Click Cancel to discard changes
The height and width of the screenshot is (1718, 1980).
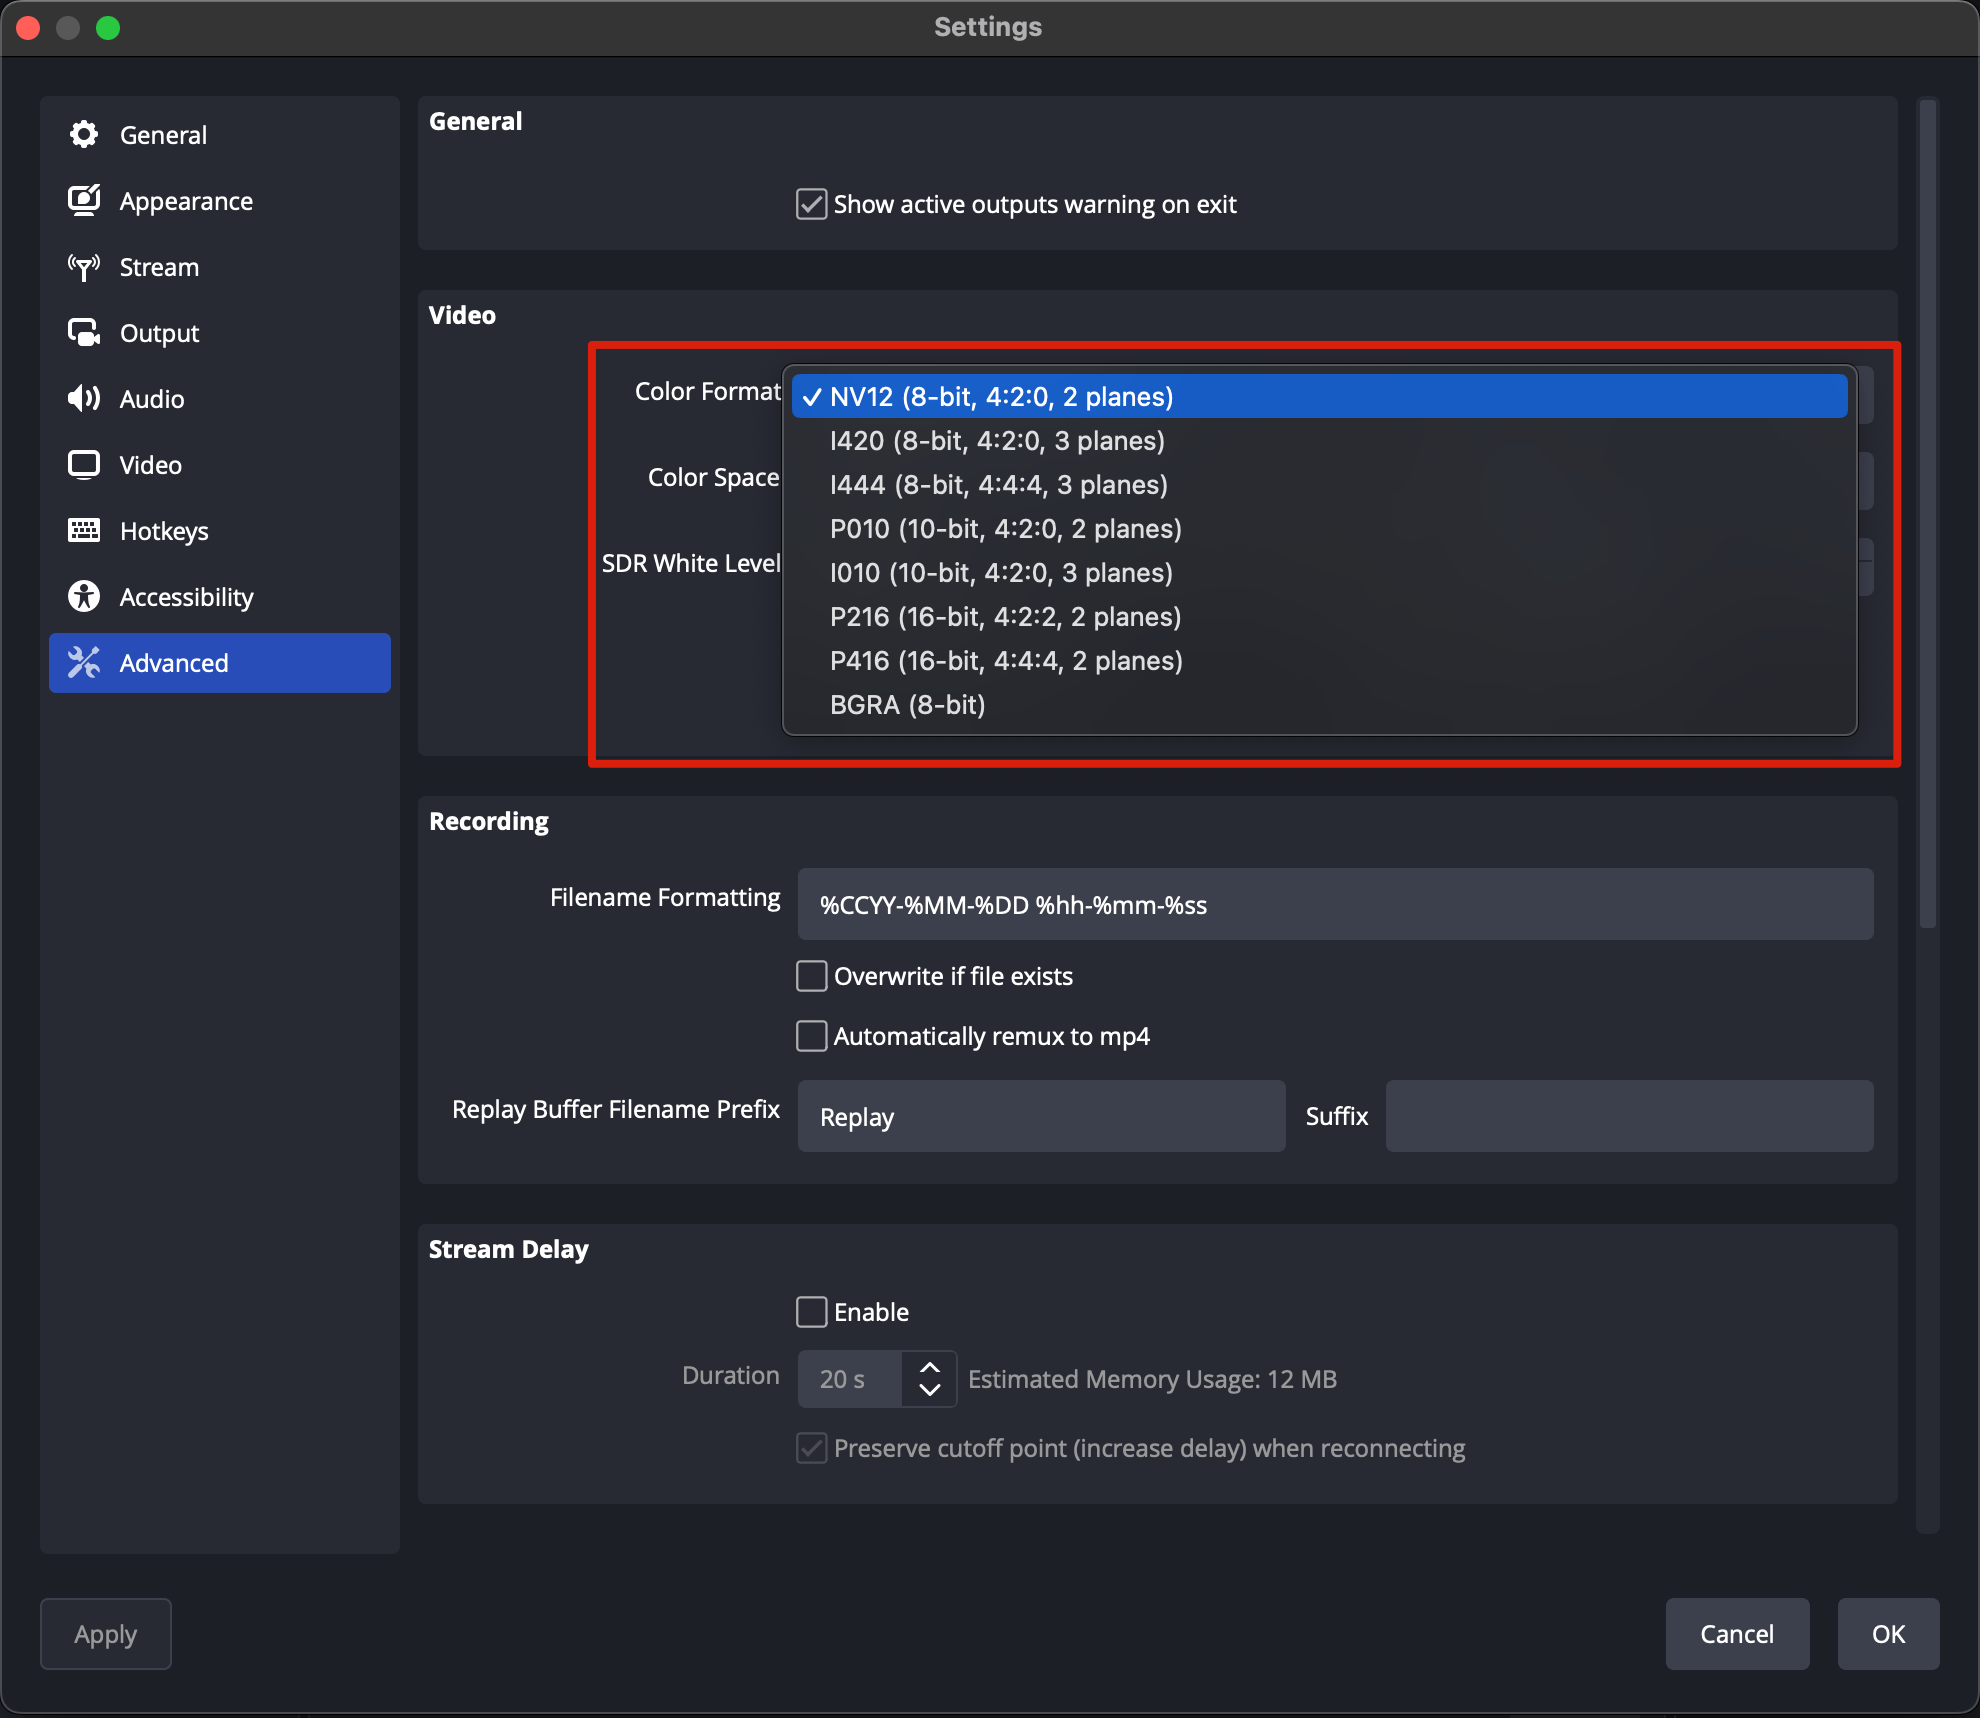(1737, 1634)
